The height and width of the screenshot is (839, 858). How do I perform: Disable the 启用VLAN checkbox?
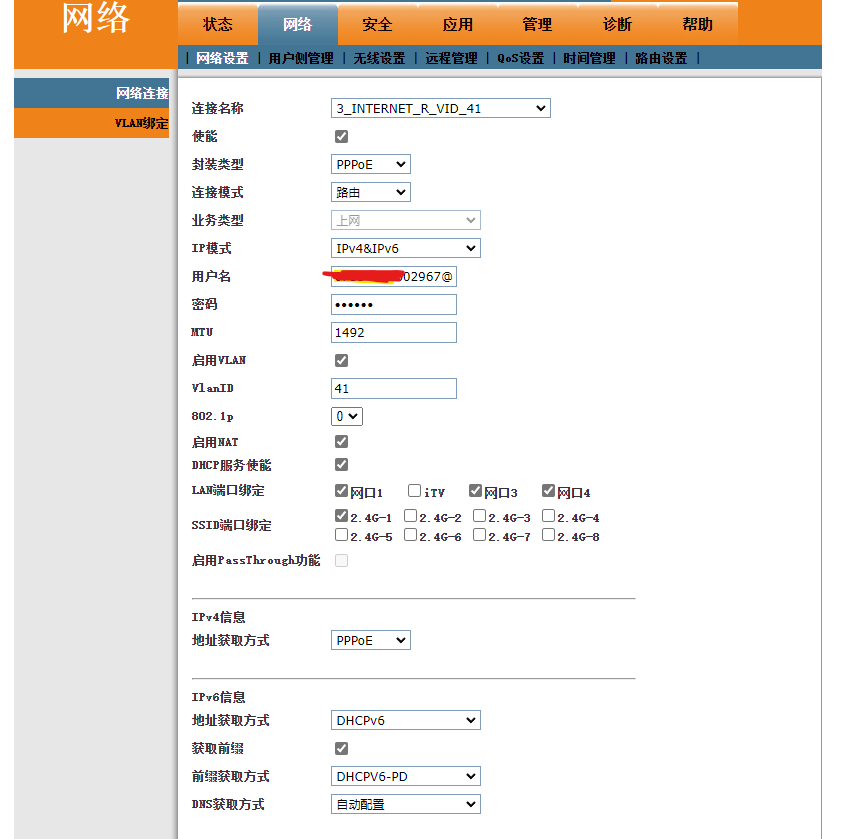click(341, 360)
